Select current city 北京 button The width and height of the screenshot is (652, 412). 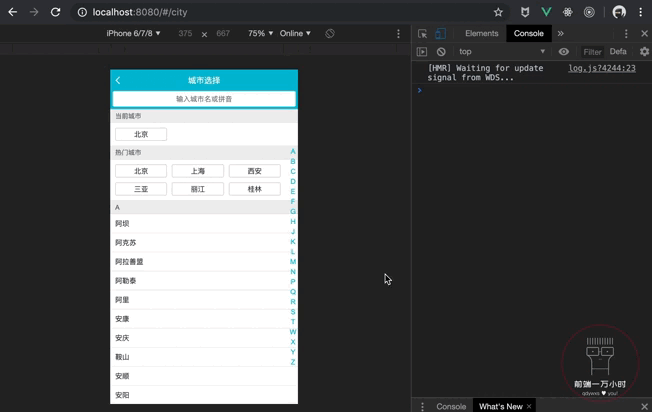pyautogui.click(x=141, y=134)
